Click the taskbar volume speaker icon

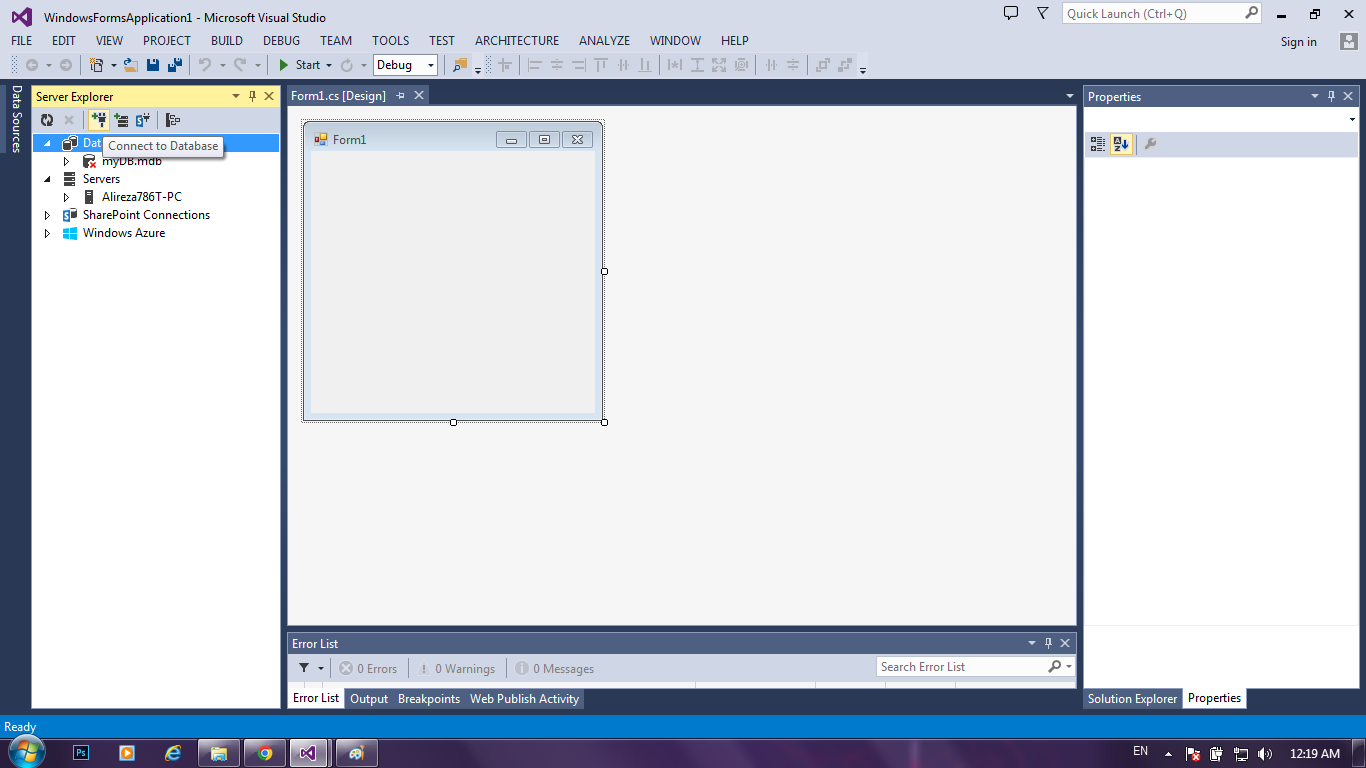coord(1265,754)
